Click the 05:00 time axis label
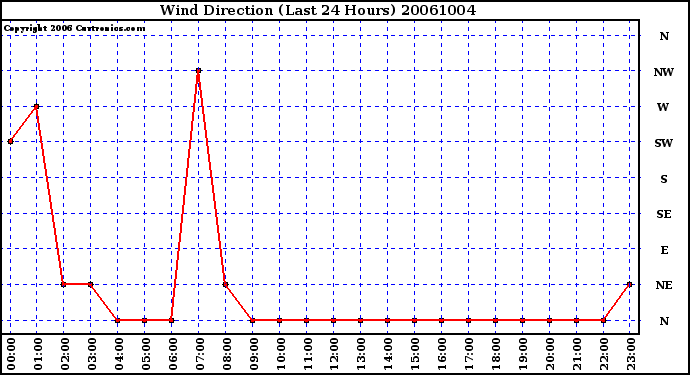 [146, 354]
